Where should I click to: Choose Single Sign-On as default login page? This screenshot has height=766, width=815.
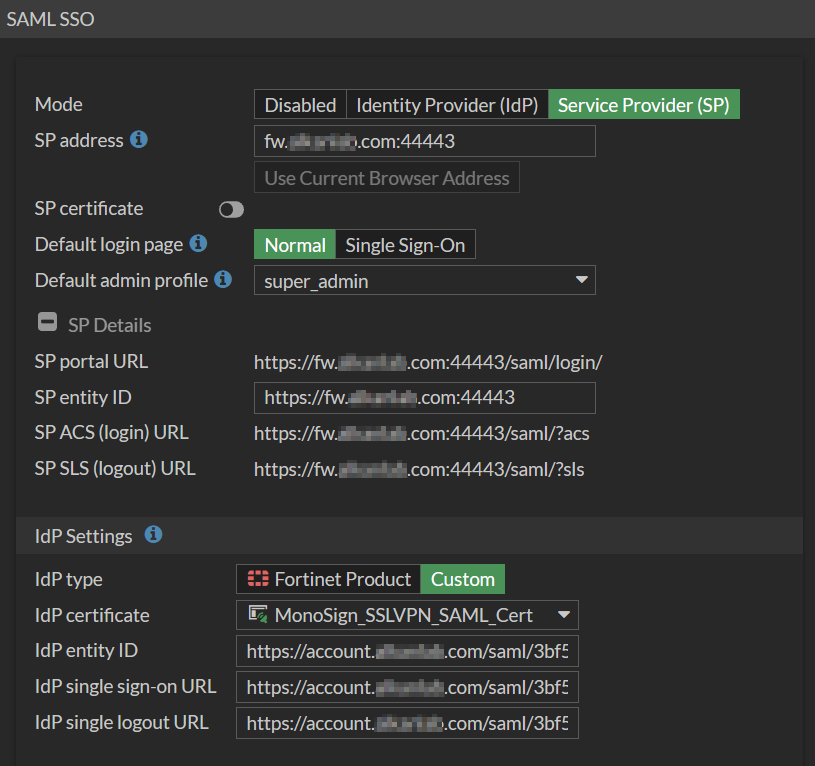(x=405, y=245)
